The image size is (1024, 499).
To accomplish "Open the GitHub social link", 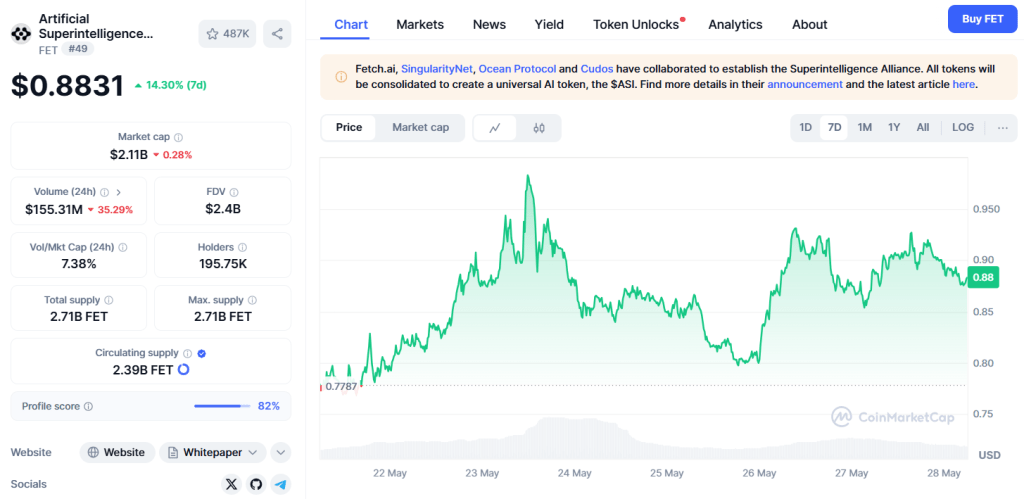I will point(256,484).
